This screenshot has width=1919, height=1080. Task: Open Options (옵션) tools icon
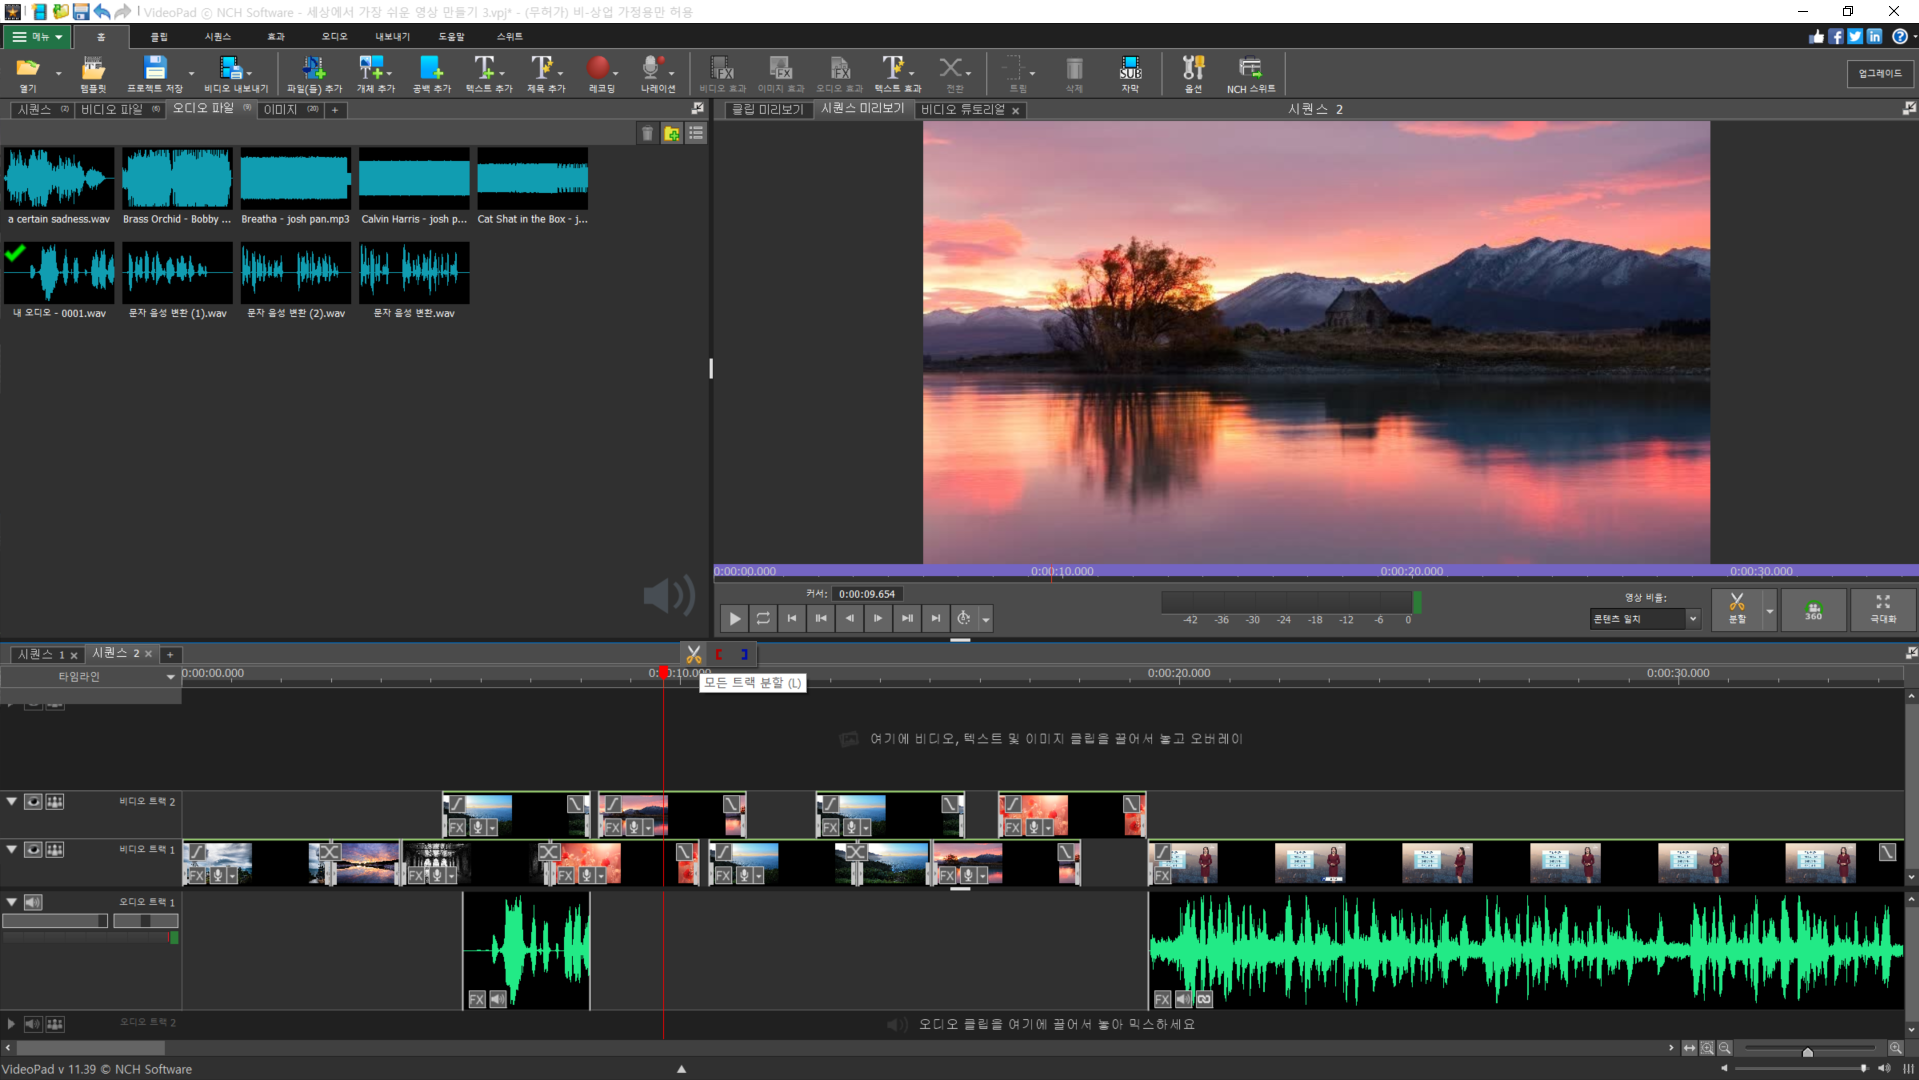tap(1193, 73)
